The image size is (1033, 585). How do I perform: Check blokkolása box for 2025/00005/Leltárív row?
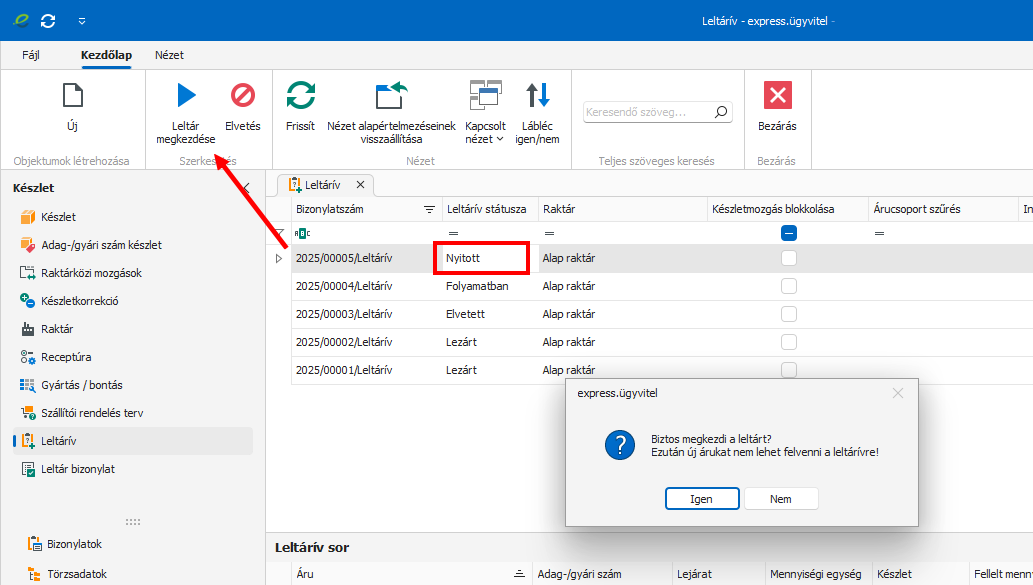coord(789,258)
